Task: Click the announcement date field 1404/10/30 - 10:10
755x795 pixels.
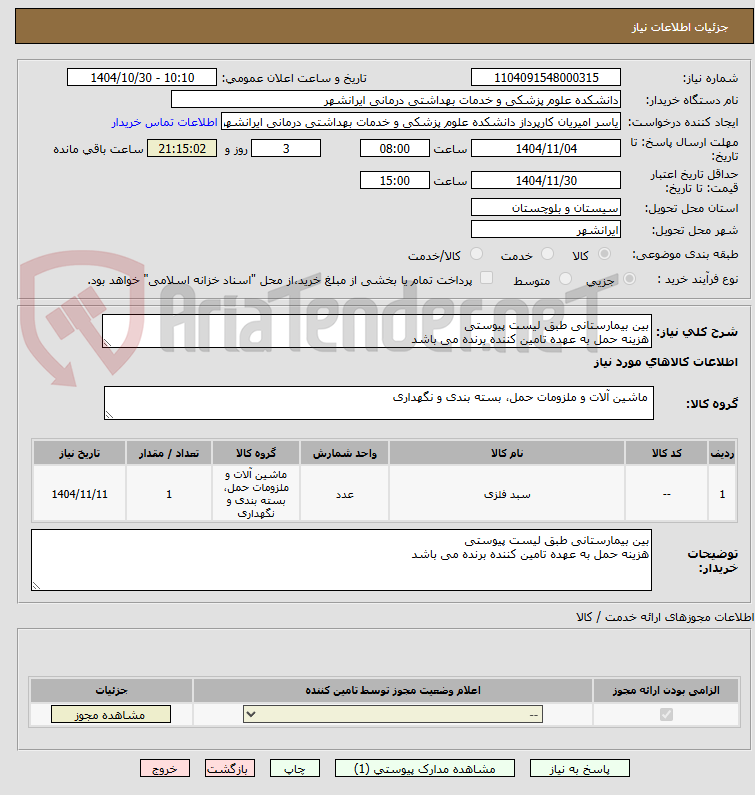Action: 142,78
